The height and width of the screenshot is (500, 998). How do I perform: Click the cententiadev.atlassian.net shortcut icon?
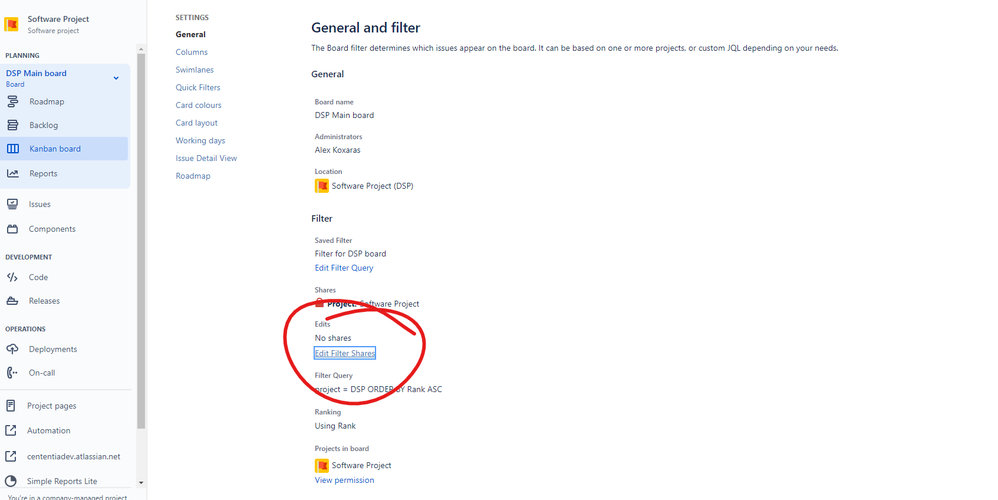click(11, 456)
